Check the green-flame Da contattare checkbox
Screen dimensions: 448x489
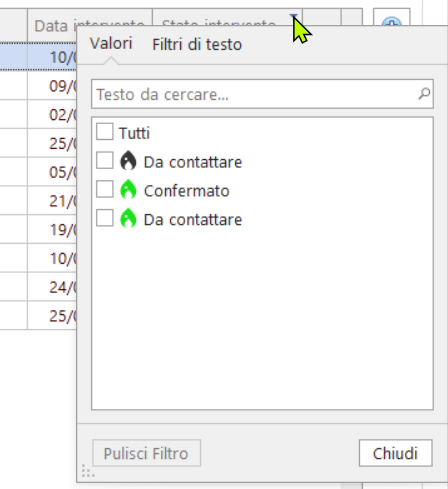coord(105,218)
